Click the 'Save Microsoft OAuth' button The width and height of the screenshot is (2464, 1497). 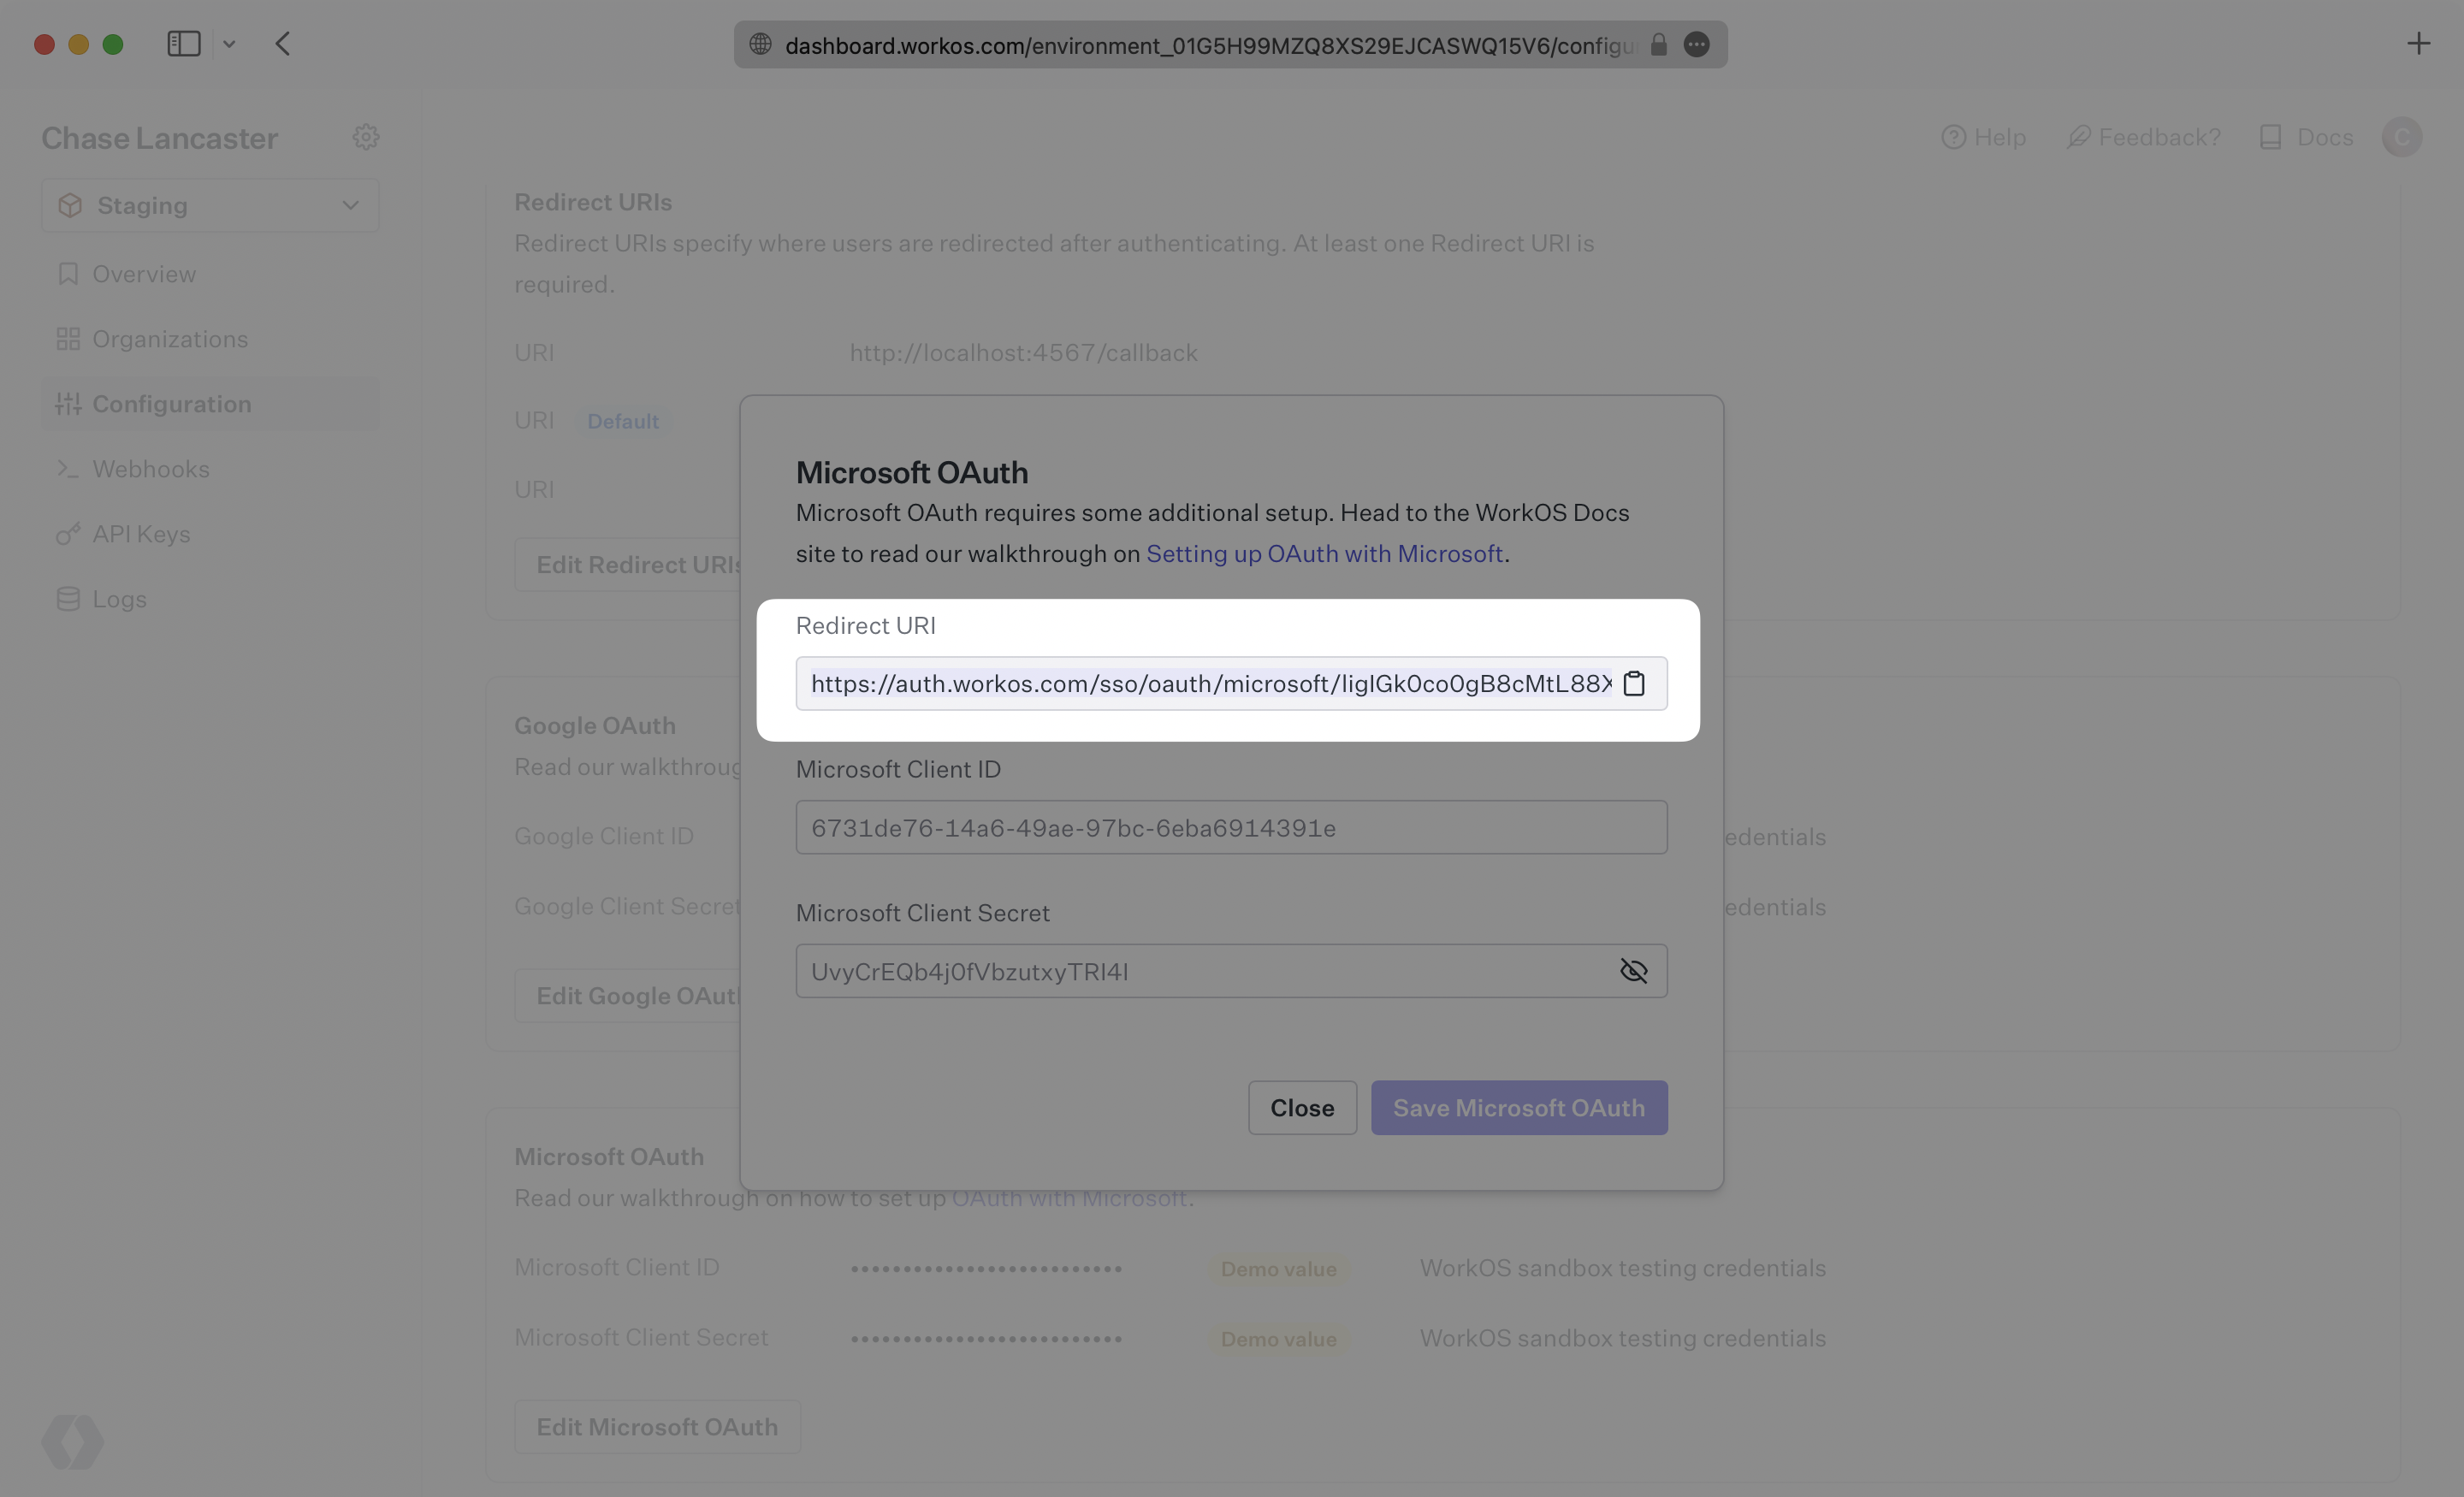(x=1519, y=1106)
